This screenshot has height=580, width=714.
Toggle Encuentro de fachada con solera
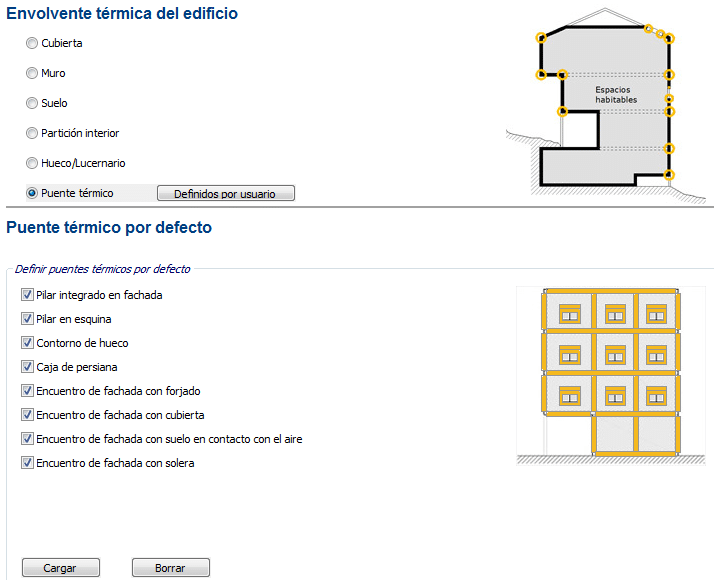(x=27, y=463)
